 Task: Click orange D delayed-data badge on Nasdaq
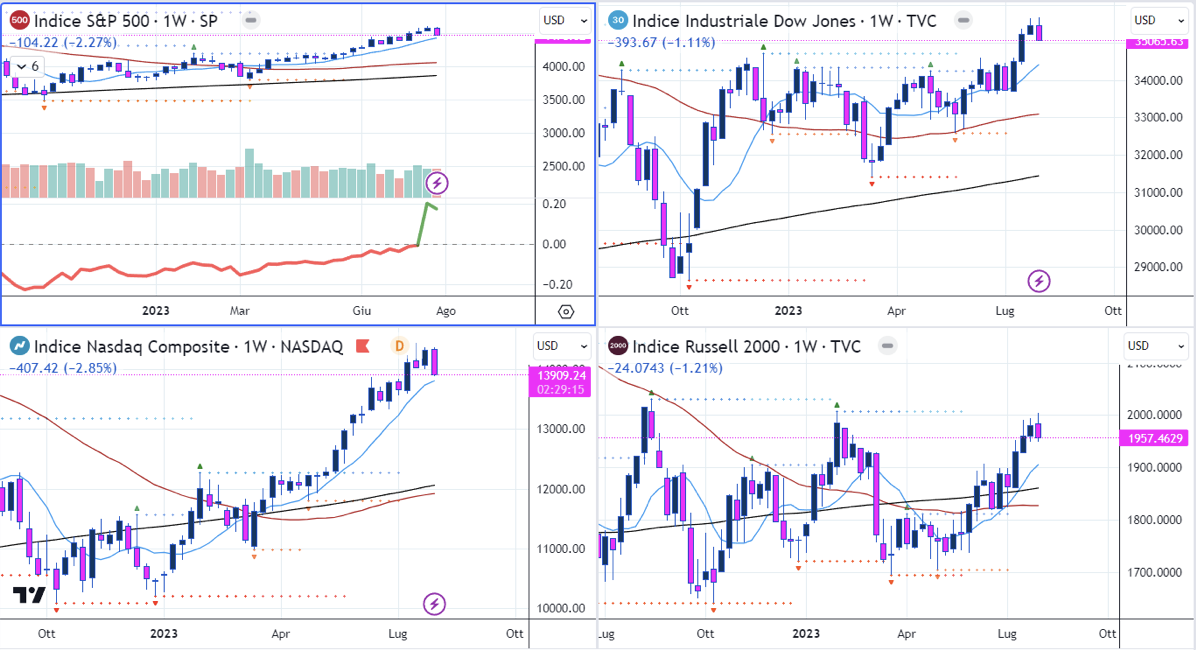coord(398,346)
